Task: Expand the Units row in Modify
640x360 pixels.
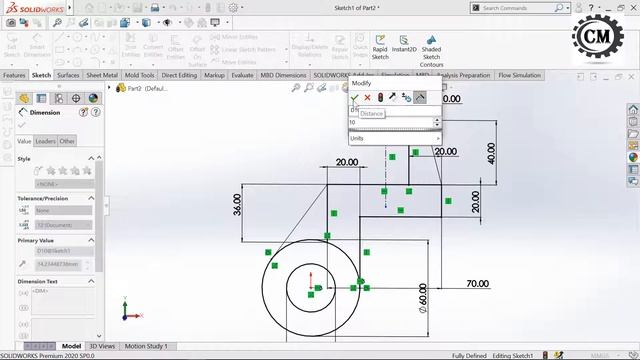Action: click(395, 138)
